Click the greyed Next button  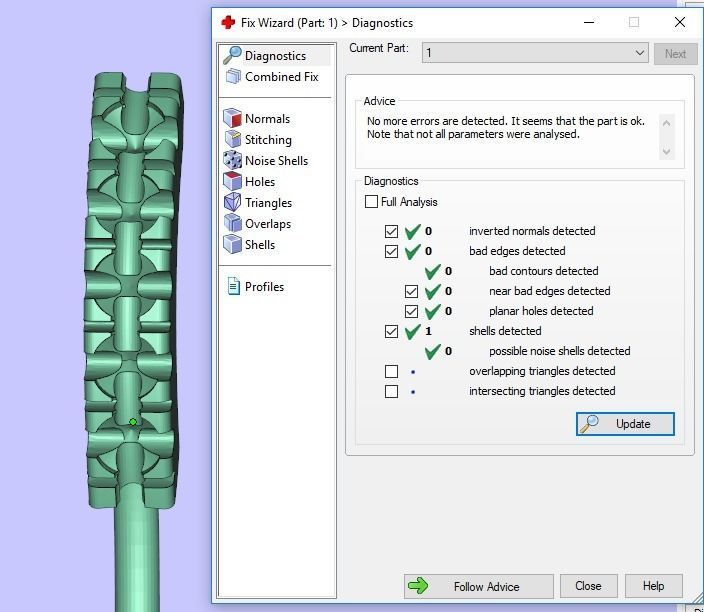tap(675, 54)
